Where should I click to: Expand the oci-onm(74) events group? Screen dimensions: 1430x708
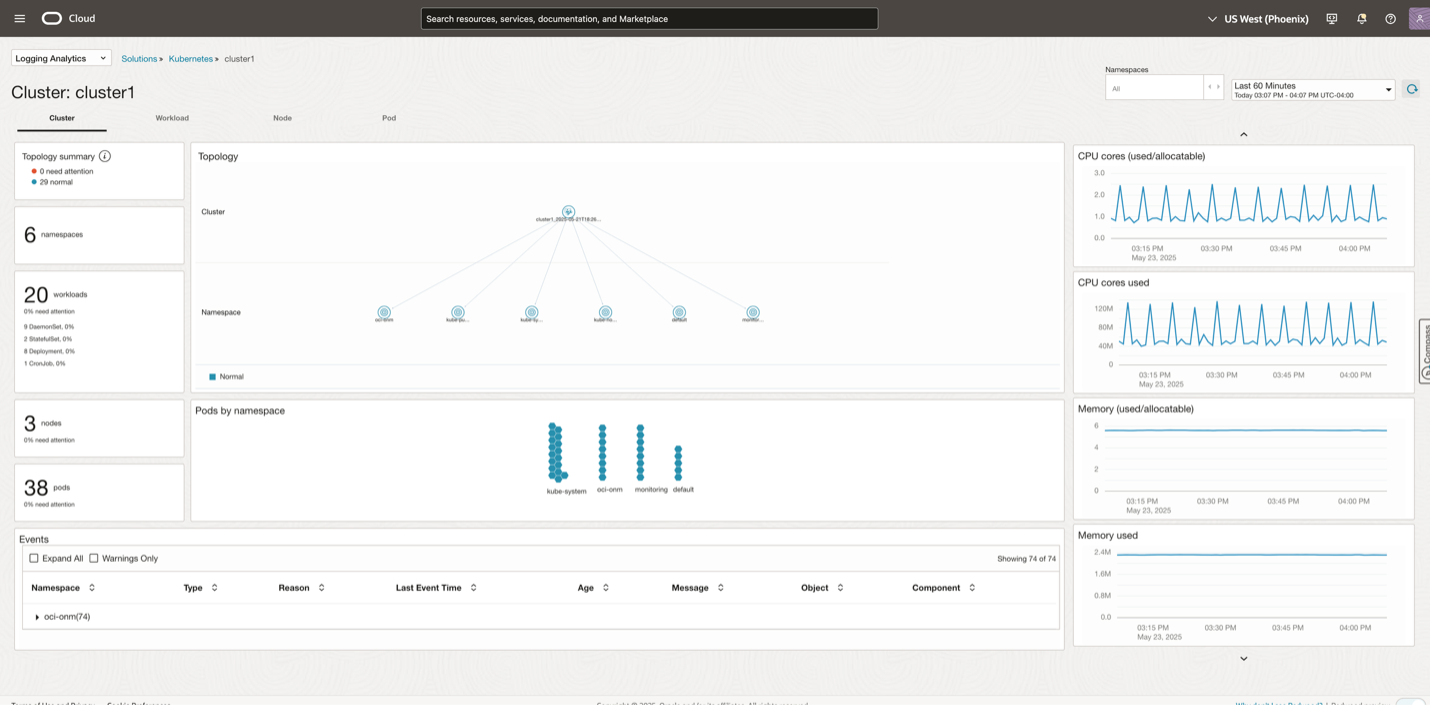62,617
